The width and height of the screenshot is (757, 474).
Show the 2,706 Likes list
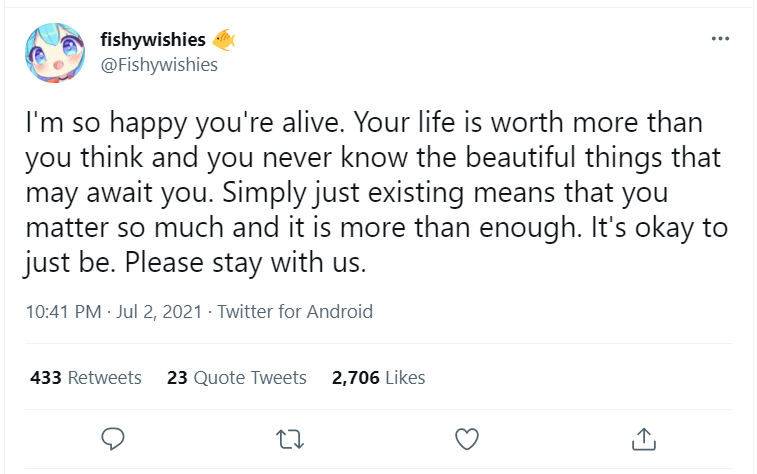click(x=378, y=377)
